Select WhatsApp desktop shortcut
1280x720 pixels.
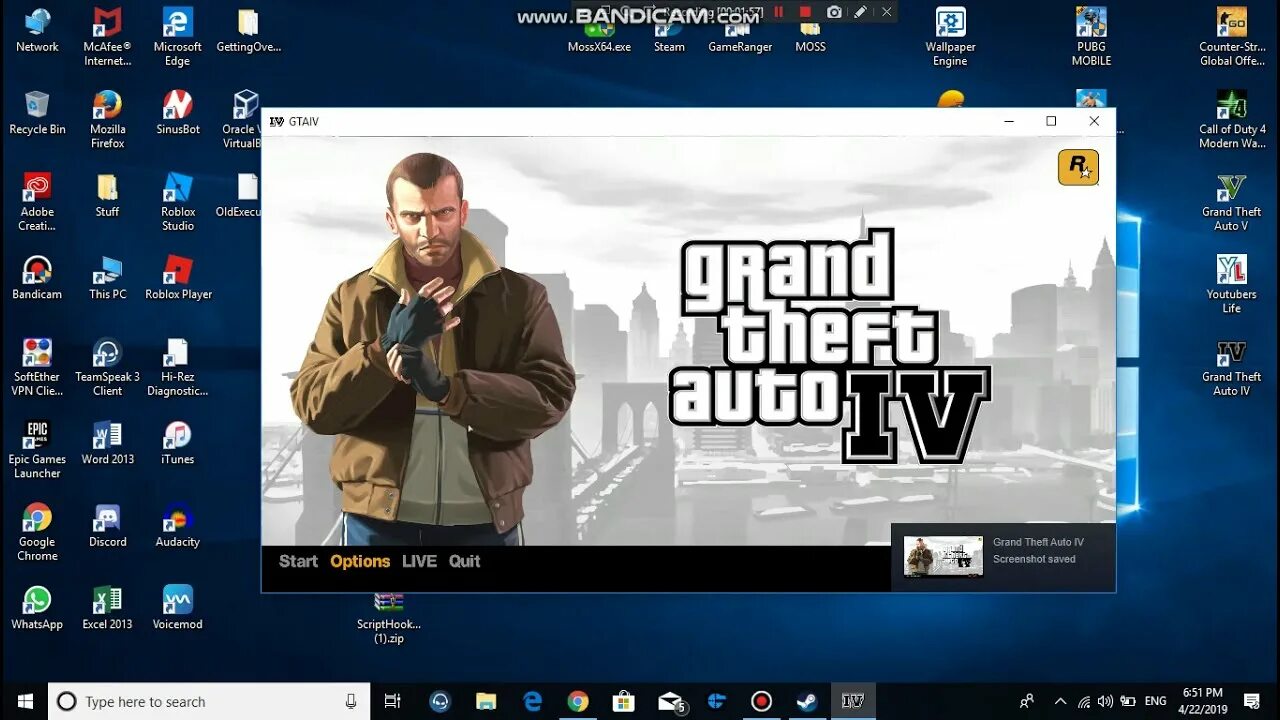tap(37, 608)
